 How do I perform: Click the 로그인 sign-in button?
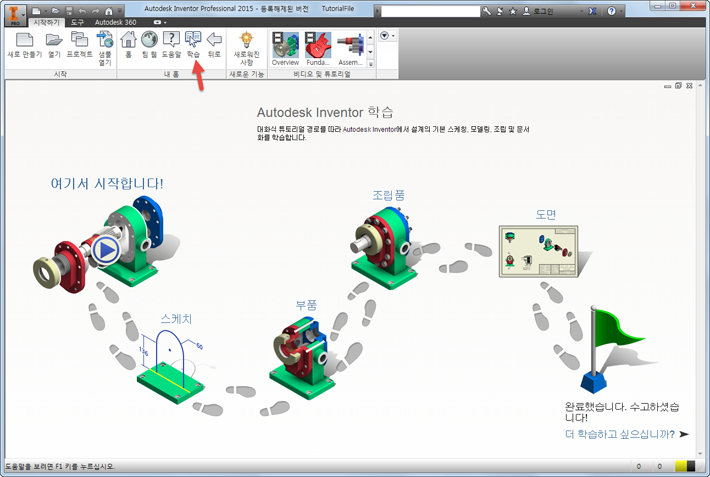[x=539, y=11]
